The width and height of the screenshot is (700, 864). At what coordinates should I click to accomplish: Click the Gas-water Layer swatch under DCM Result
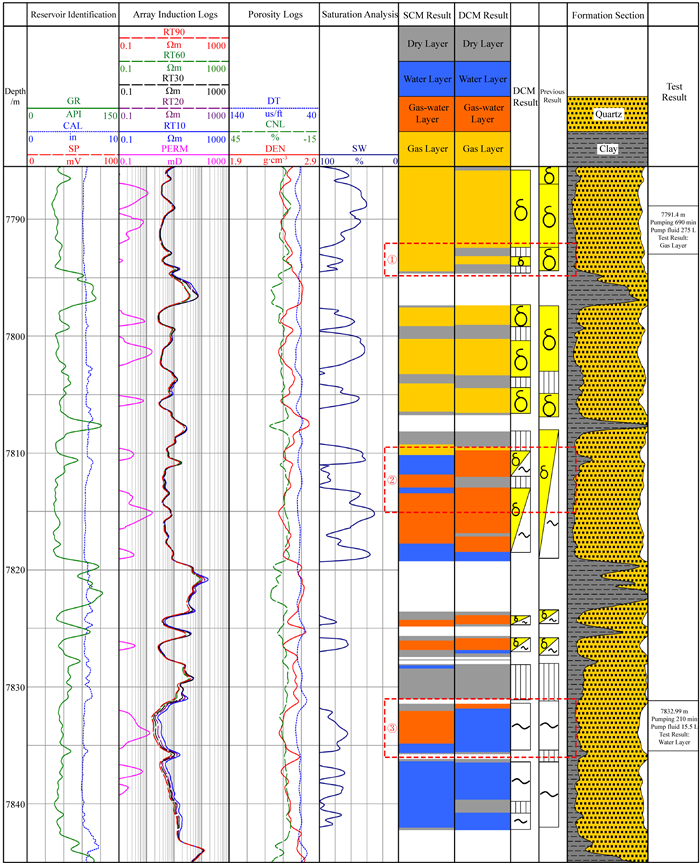click(483, 113)
